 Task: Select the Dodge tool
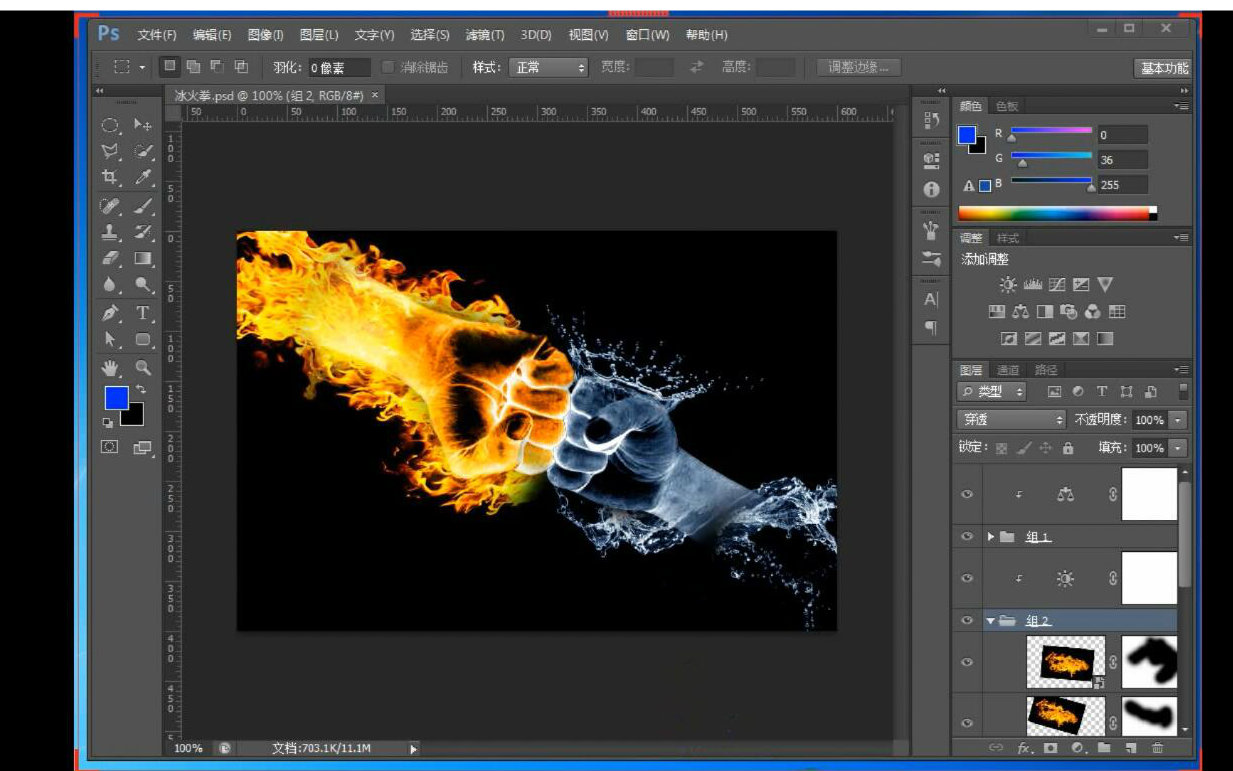(143, 285)
